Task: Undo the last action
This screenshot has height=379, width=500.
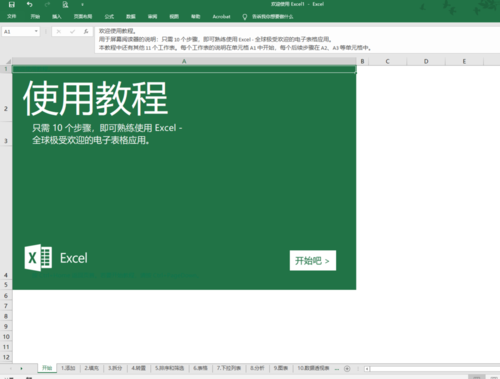Action: pyautogui.click(x=30, y=4)
